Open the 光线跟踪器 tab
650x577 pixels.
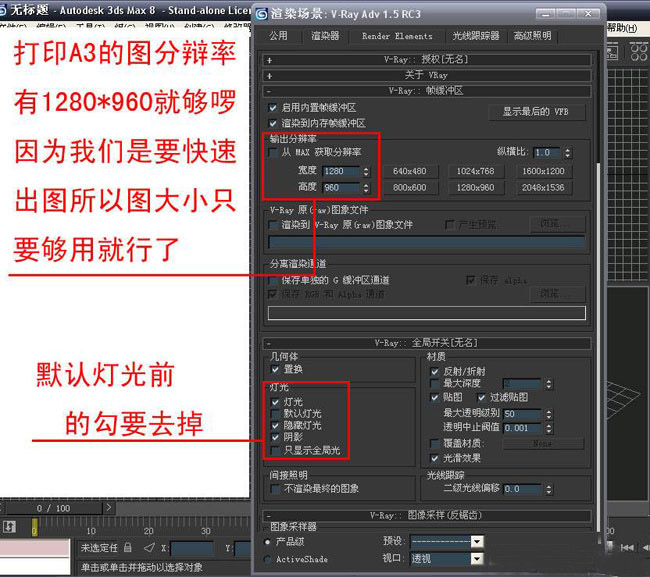476,36
